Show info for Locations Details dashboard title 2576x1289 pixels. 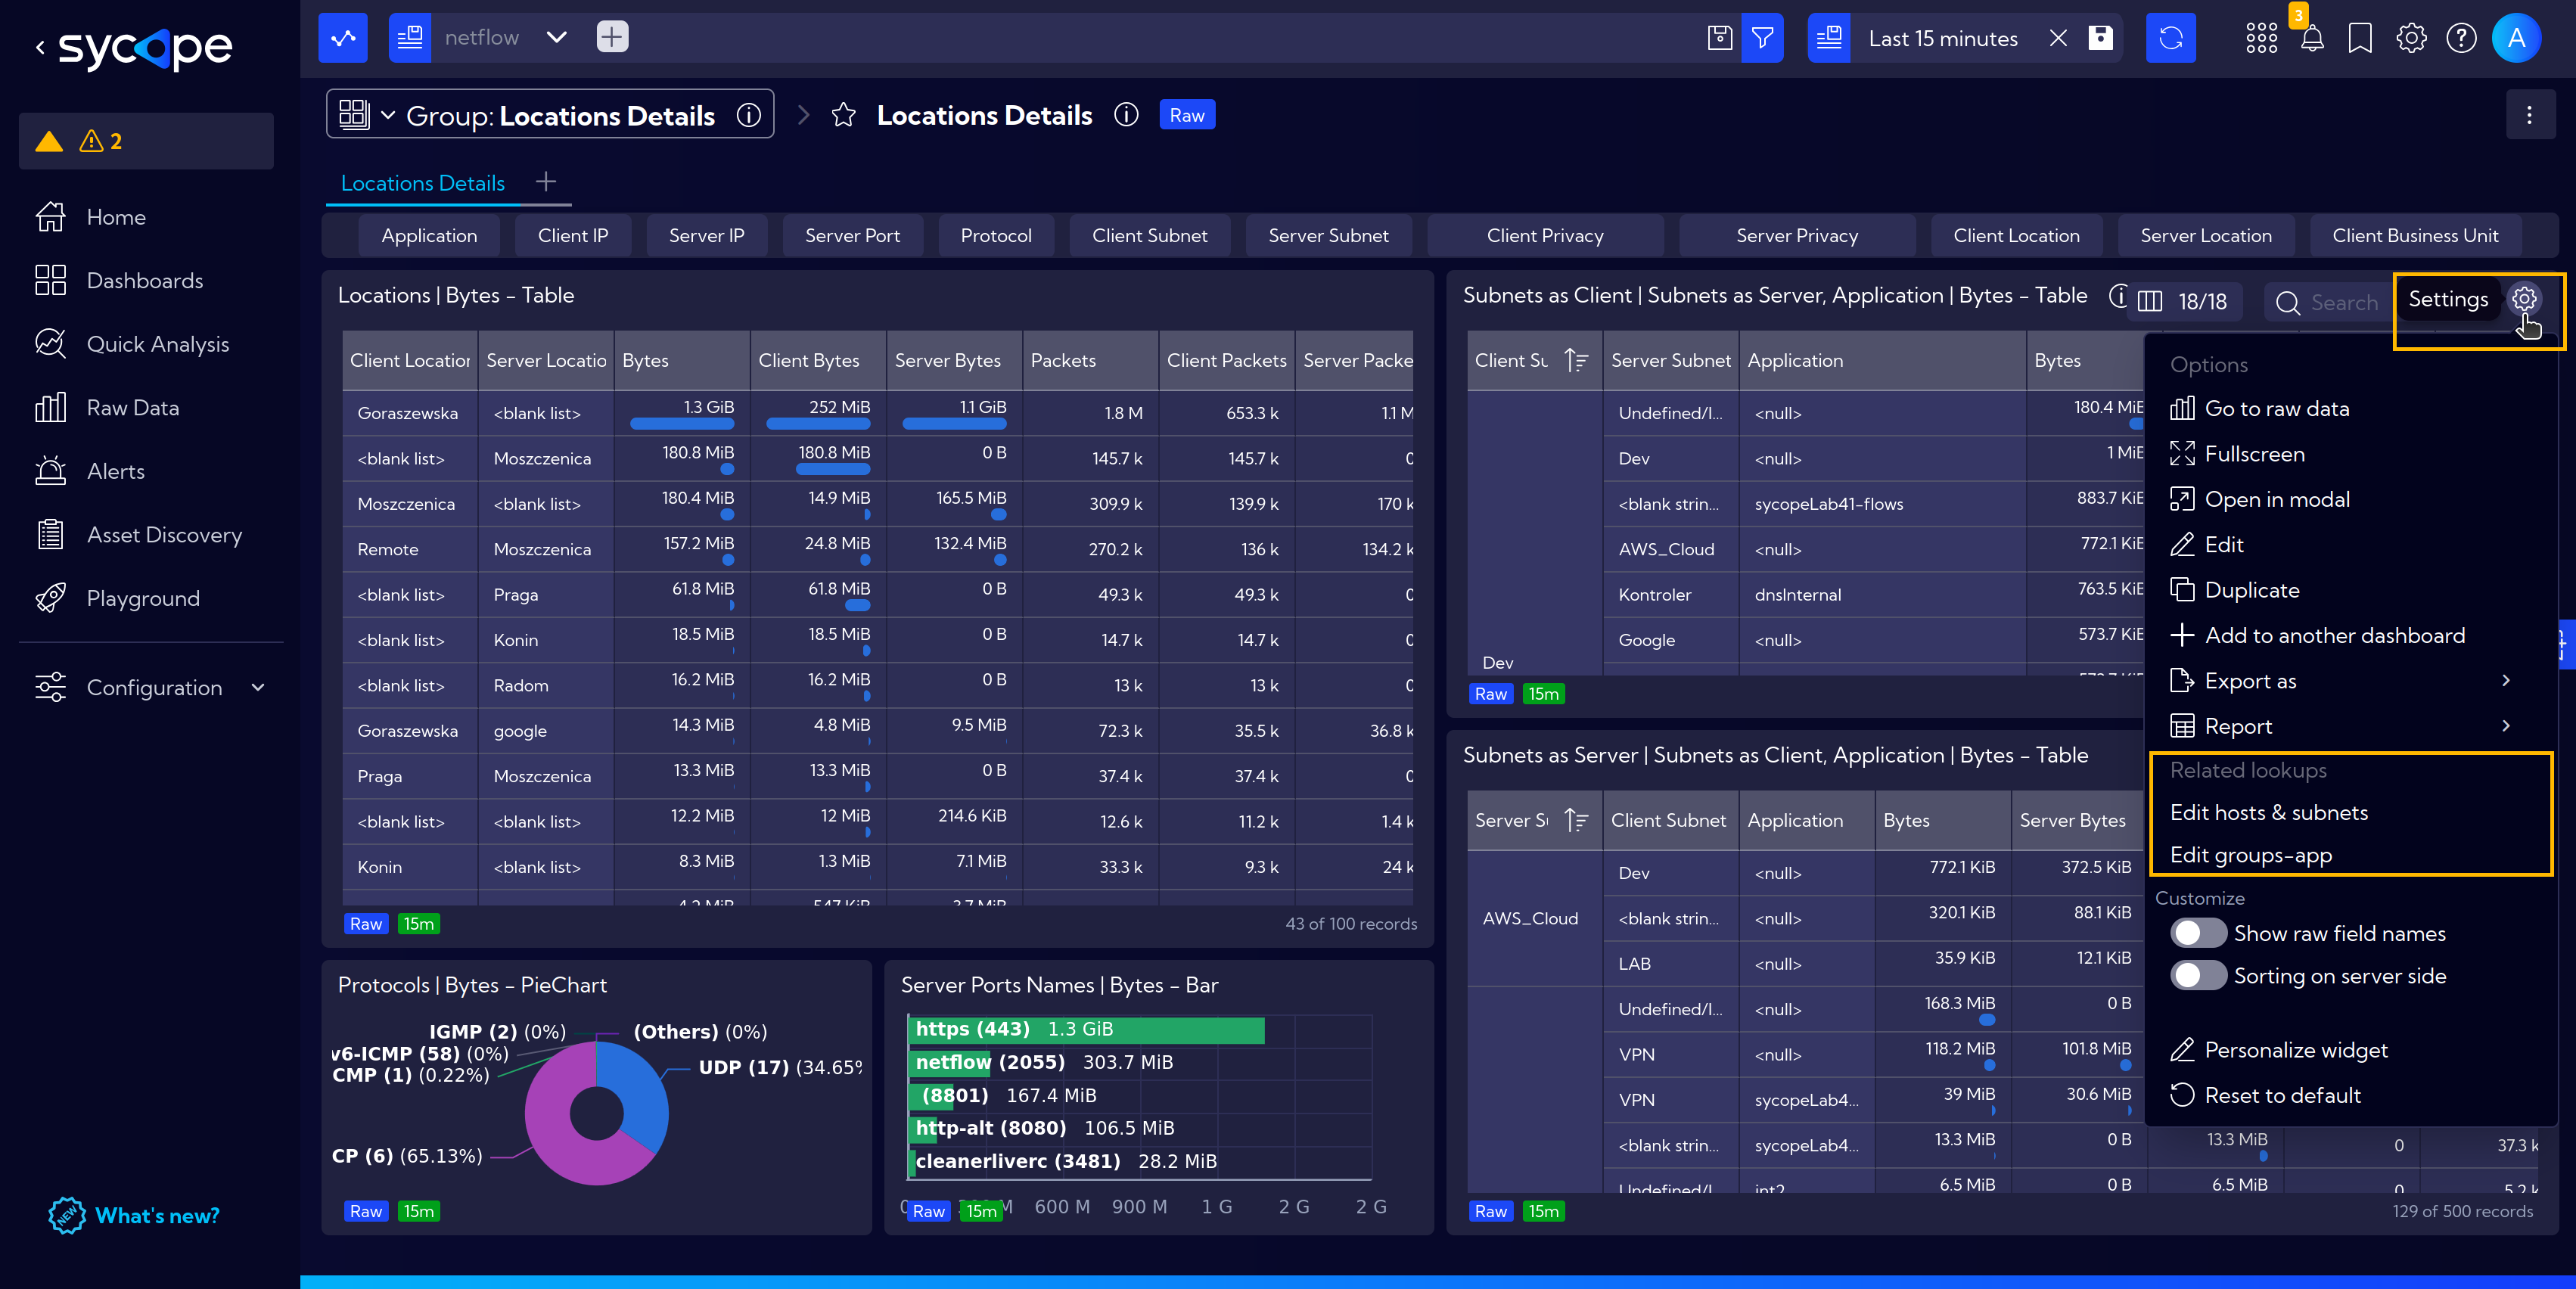click(x=1126, y=115)
